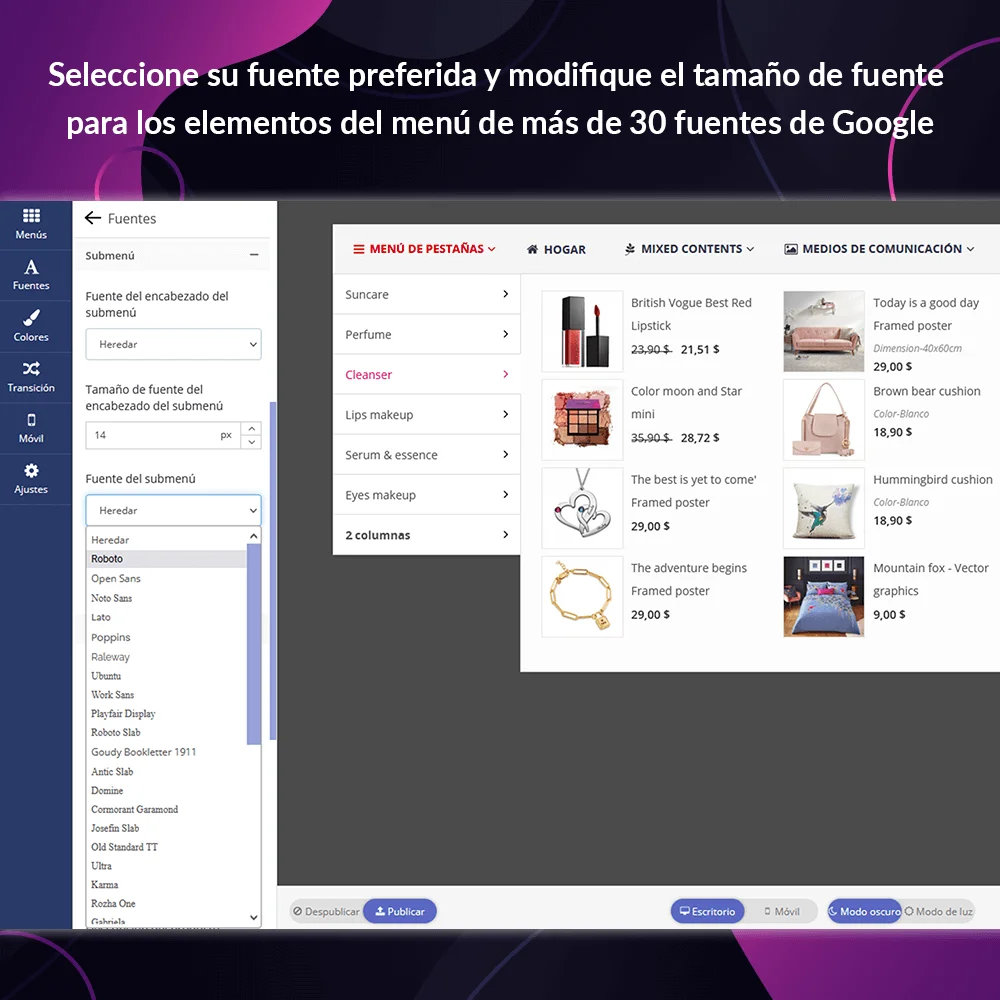Open Móvil settings from sidebar
Viewport: 1000px width, 1000px height.
click(x=33, y=428)
